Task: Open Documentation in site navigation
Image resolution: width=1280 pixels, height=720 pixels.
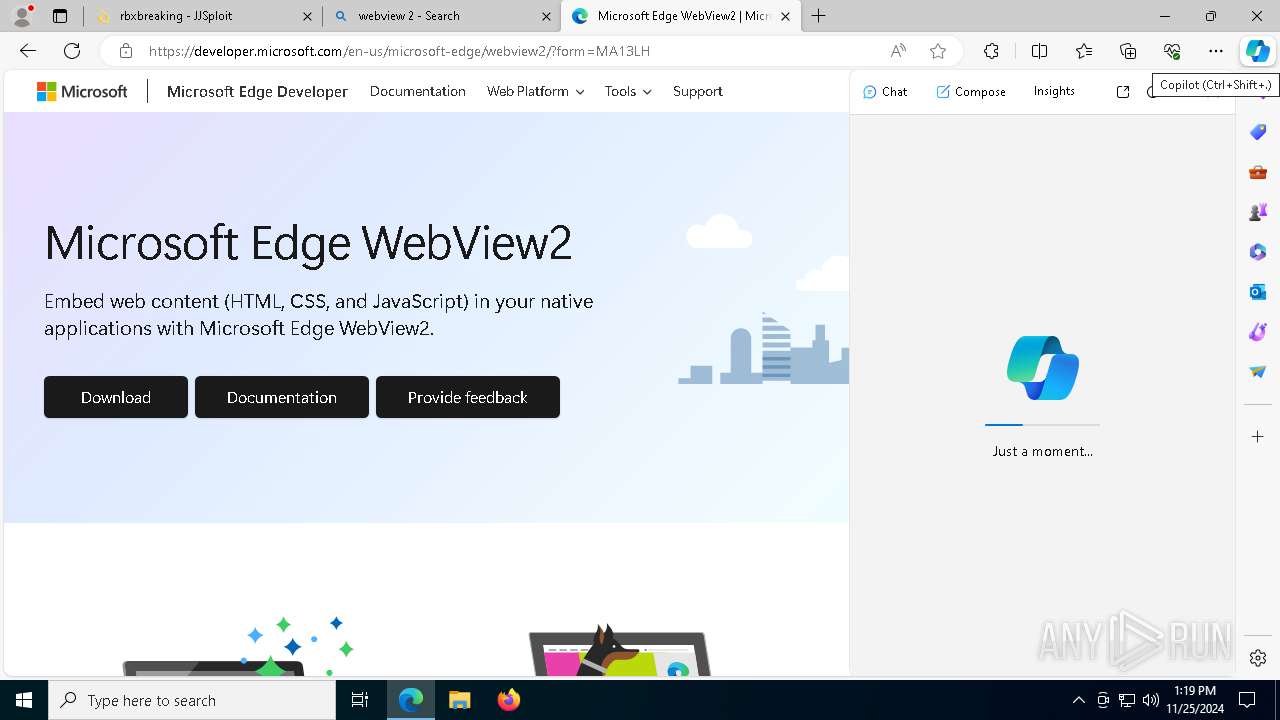Action: coord(418,91)
